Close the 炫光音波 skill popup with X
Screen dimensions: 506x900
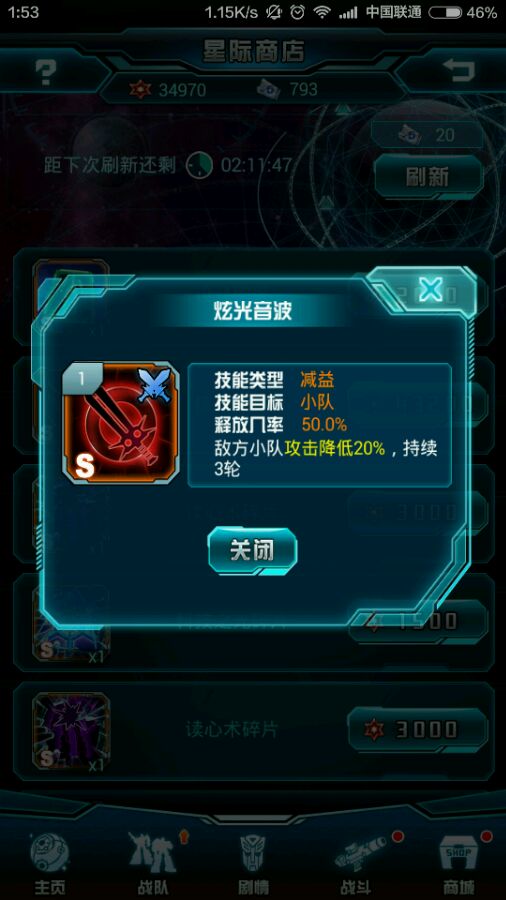(430, 290)
